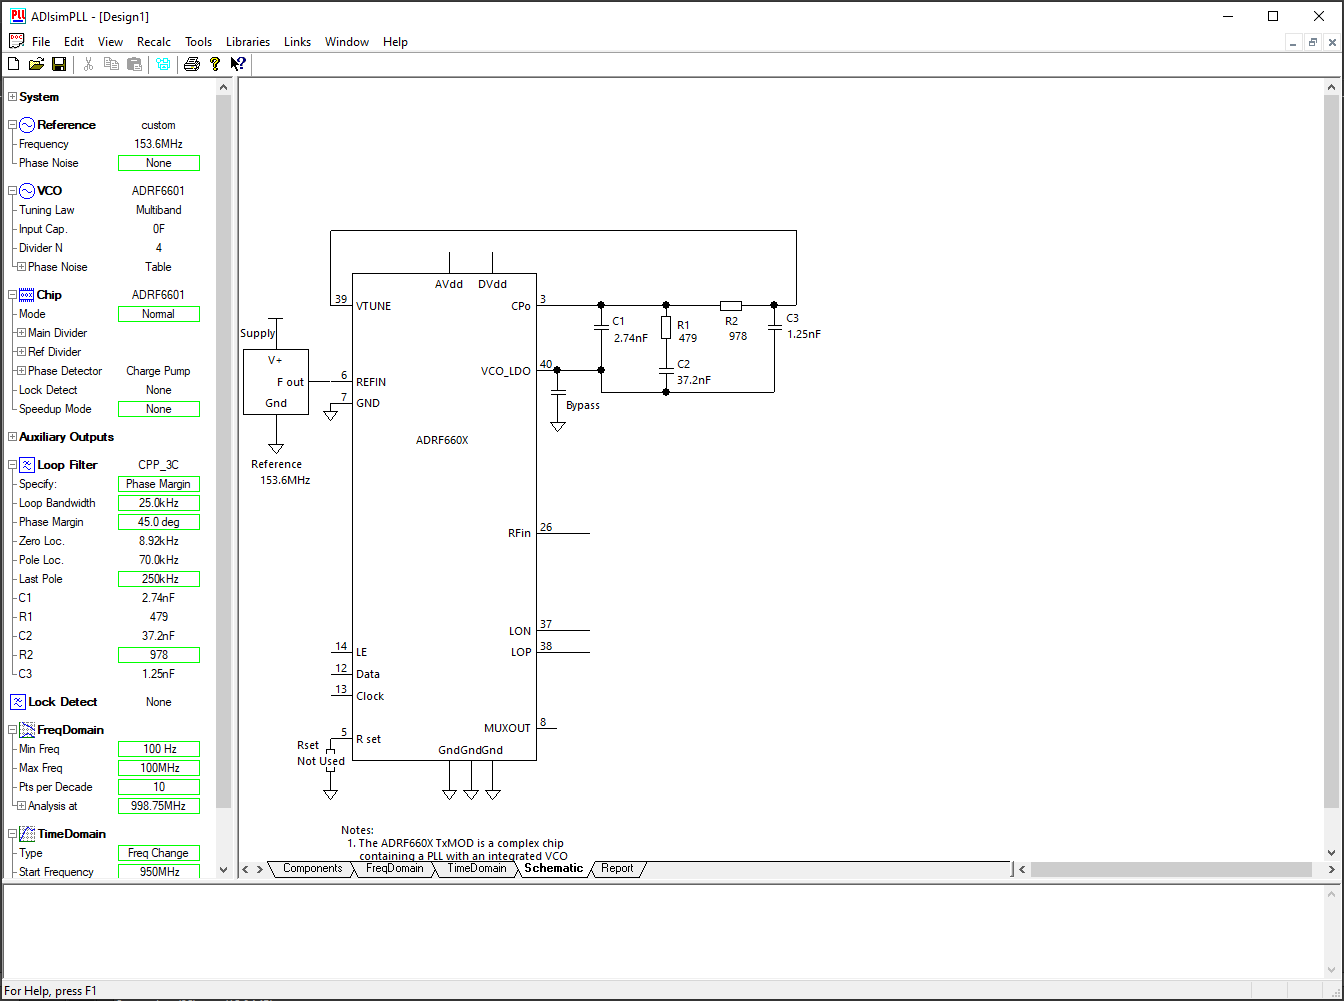Open the Links menu
1344x1001 pixels.
coord(297,42)
